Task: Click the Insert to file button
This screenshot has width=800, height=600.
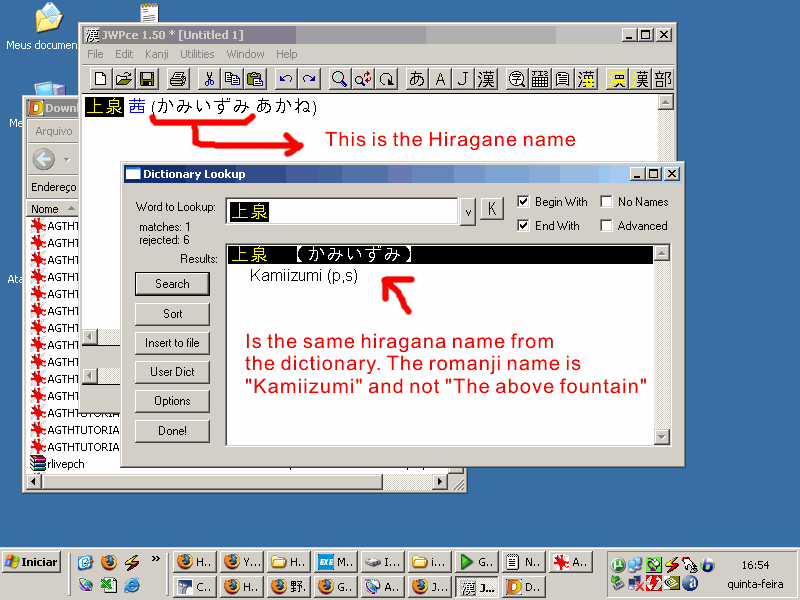Action: coord(172,343)
